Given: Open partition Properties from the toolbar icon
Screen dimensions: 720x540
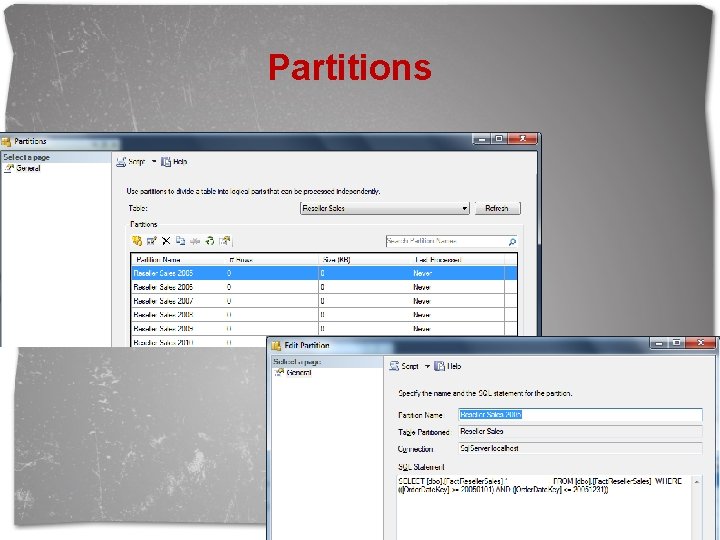Looking at the screenshot, I should (225, 241).
